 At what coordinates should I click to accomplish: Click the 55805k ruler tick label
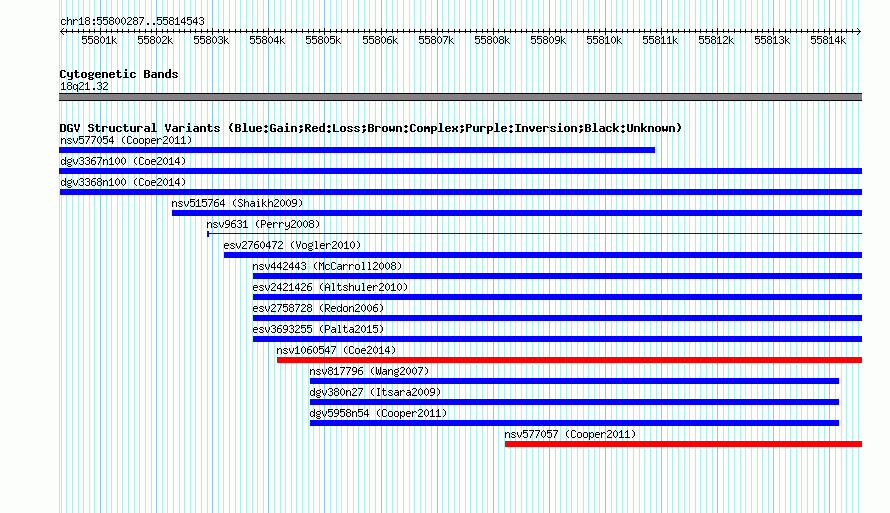(x=324, y=40)
